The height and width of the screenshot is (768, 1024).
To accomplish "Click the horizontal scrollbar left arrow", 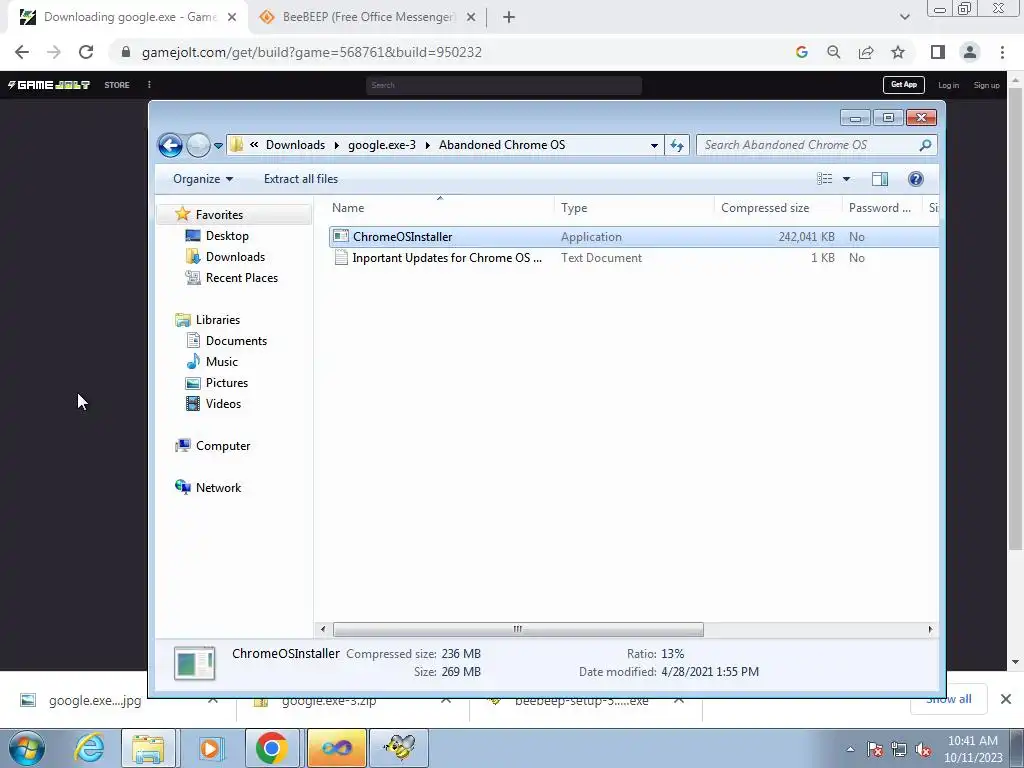I will [x=323, y=630].
